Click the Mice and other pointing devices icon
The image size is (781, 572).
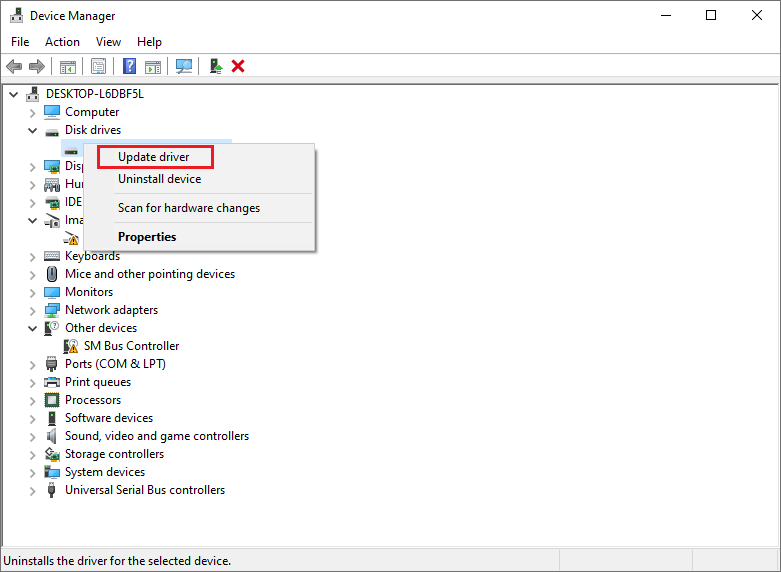click(52, 274)
